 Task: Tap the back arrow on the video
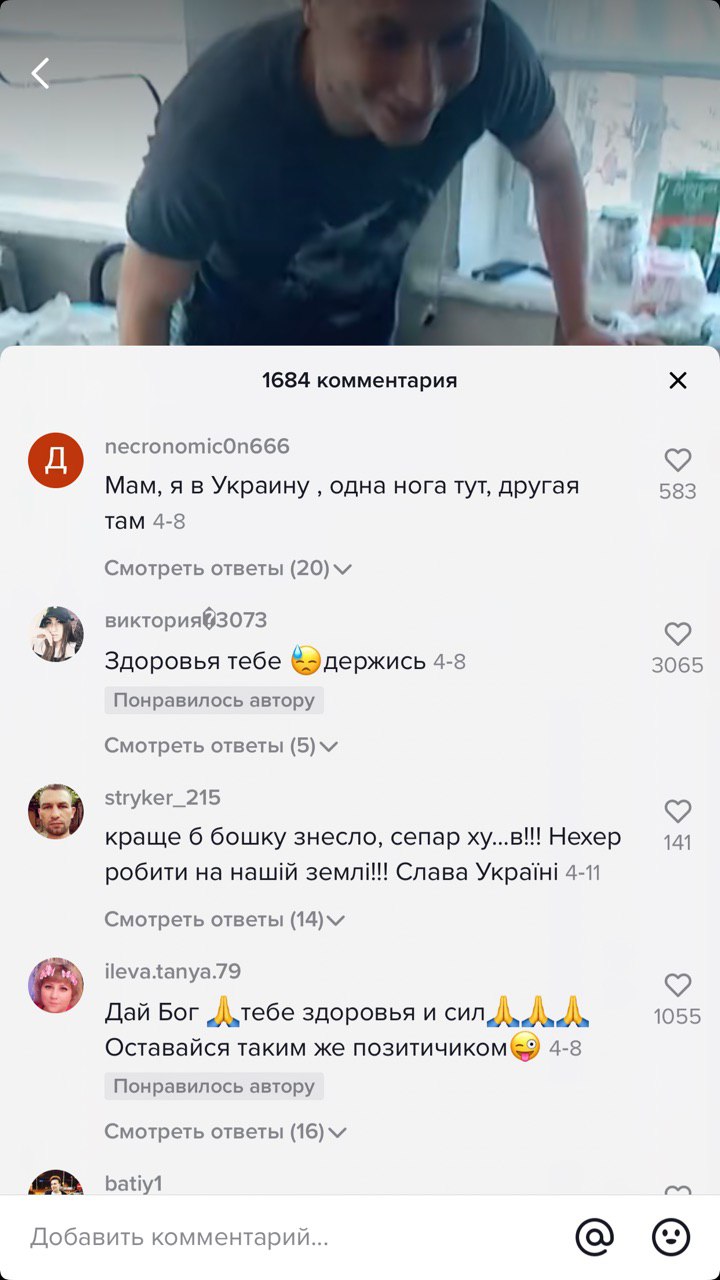point(40,73)
